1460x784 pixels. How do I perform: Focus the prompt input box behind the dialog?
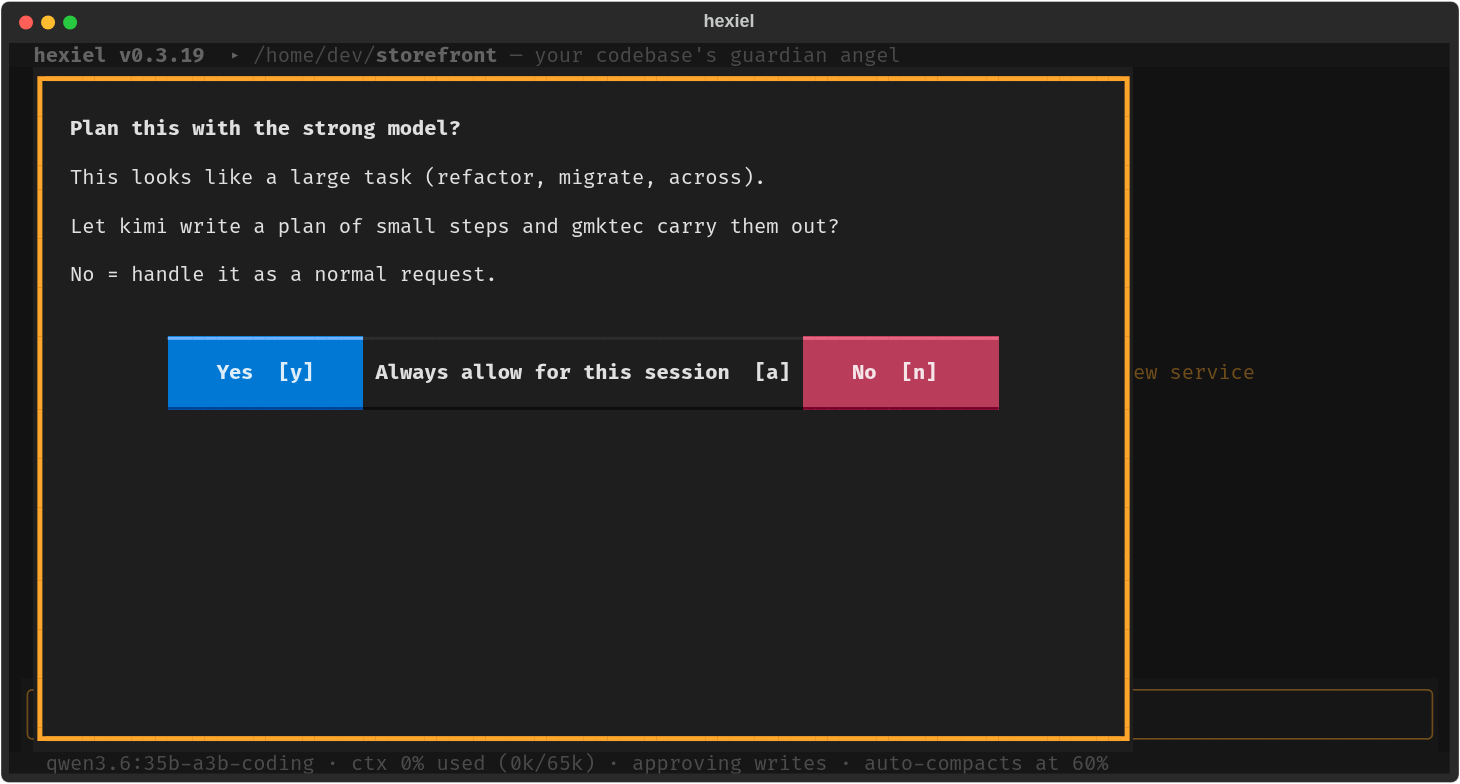coord(1281,714)
